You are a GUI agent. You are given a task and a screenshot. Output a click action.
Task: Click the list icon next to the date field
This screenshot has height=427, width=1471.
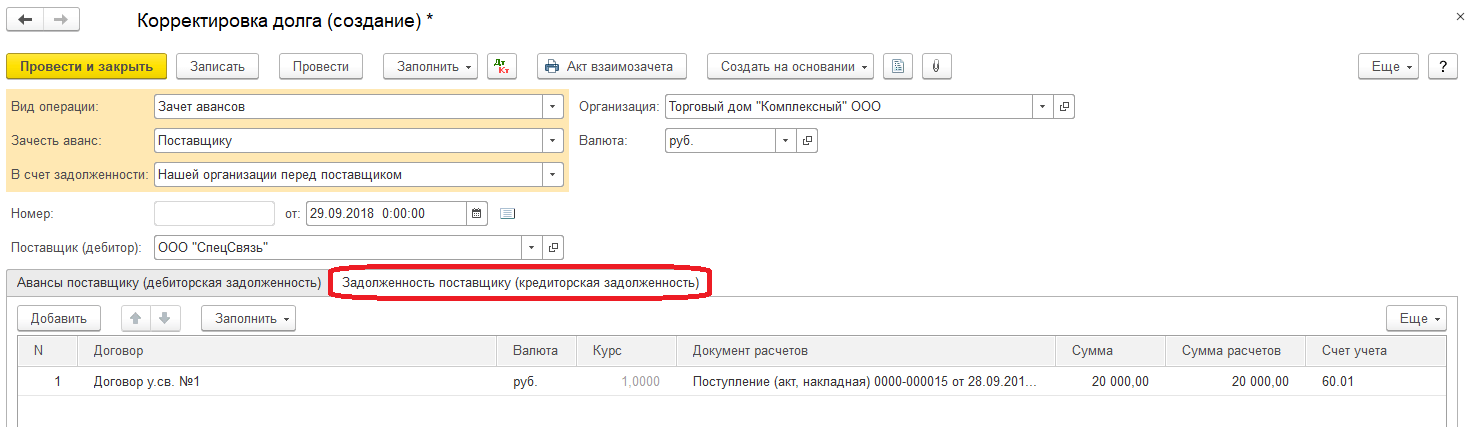507,213
